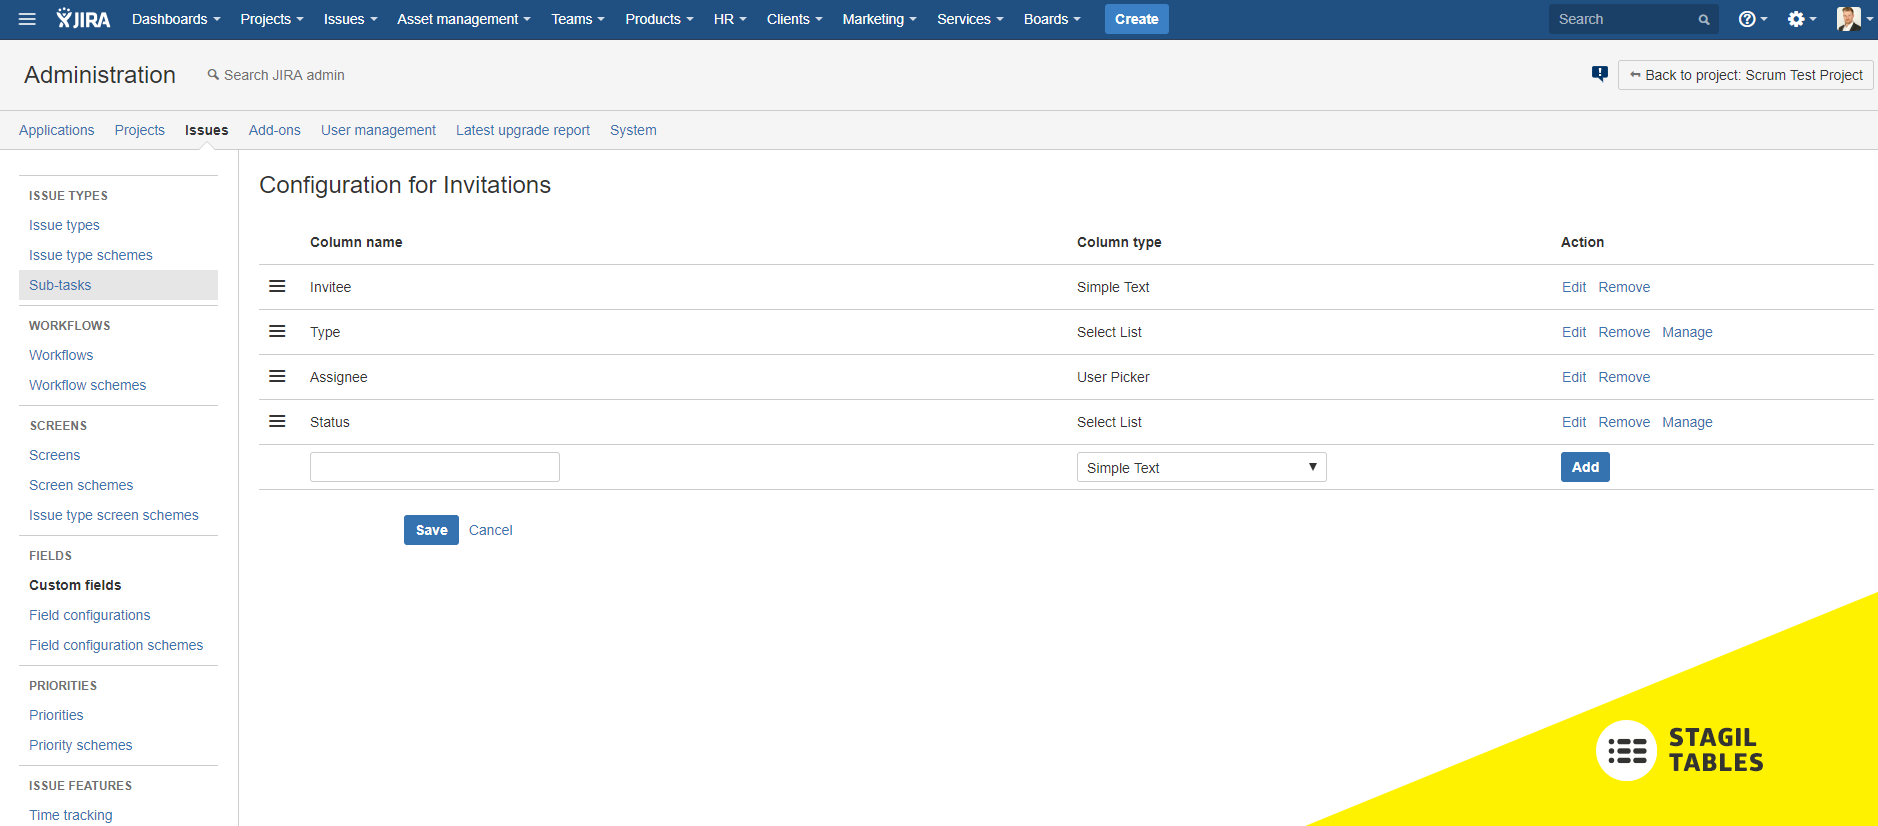Image resolution: width=1878 pixels, height=826 pixels.
Task: Open Issue types in the sidebar
Action: 64,225
